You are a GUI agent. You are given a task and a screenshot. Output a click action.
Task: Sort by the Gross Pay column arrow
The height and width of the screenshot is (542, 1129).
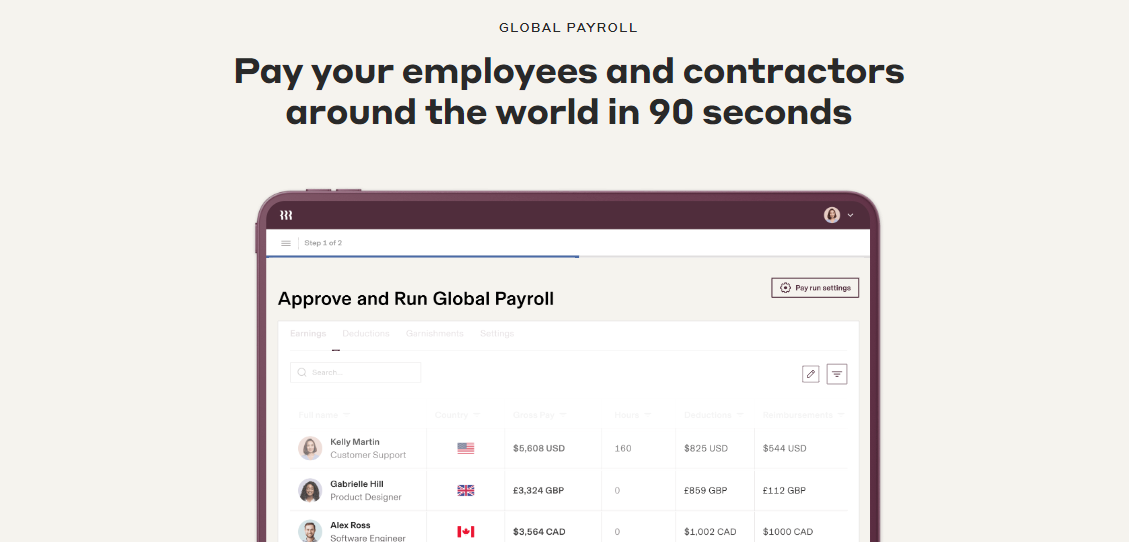[563, 415]
